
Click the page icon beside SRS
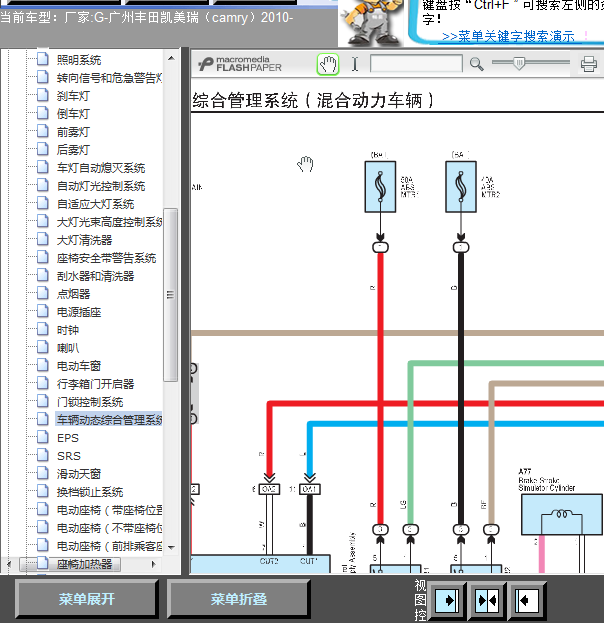(43, 455)
